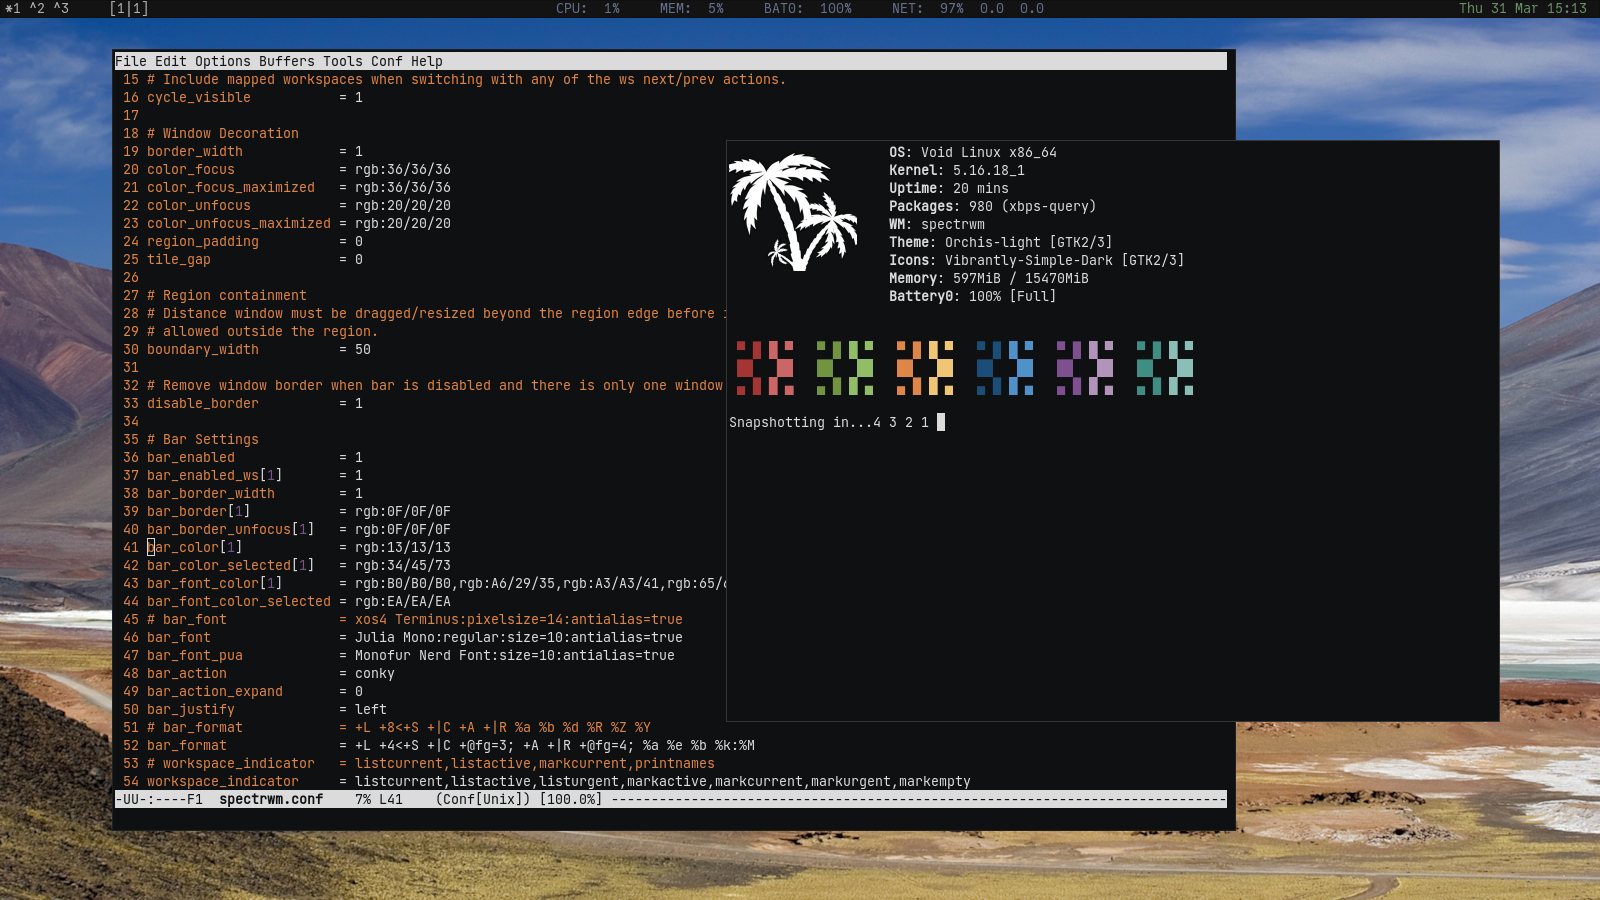Image resolution: width=1600 pixels, height=900 pixels.
Task: Click bar_justify left value
Action: click(x=371, y=709)
